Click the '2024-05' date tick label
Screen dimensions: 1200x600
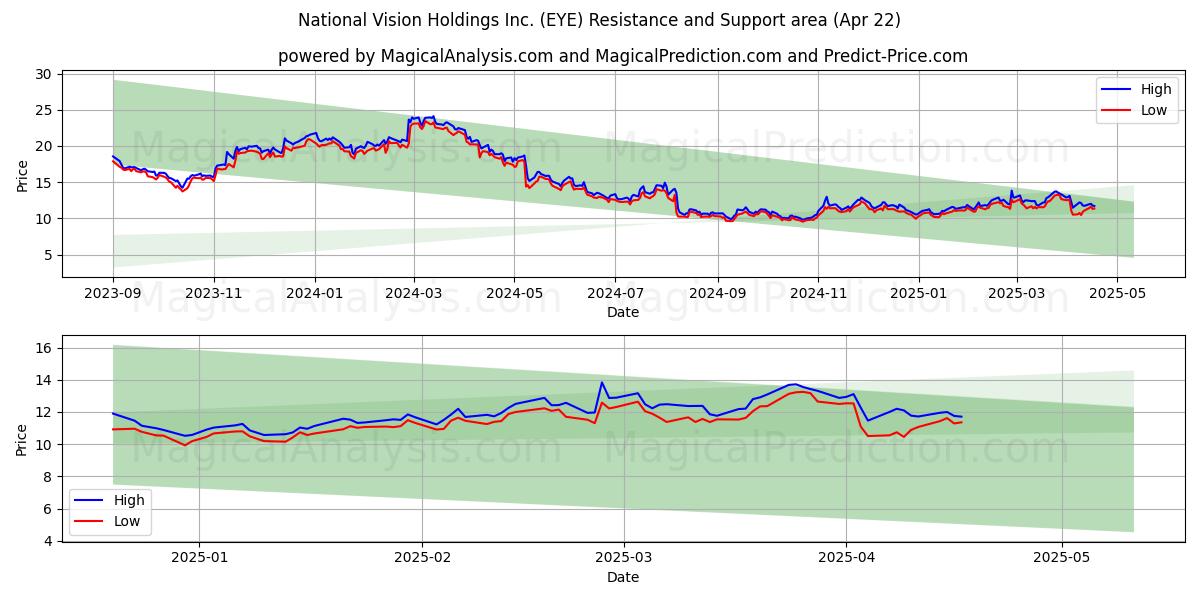click(515, 294)
